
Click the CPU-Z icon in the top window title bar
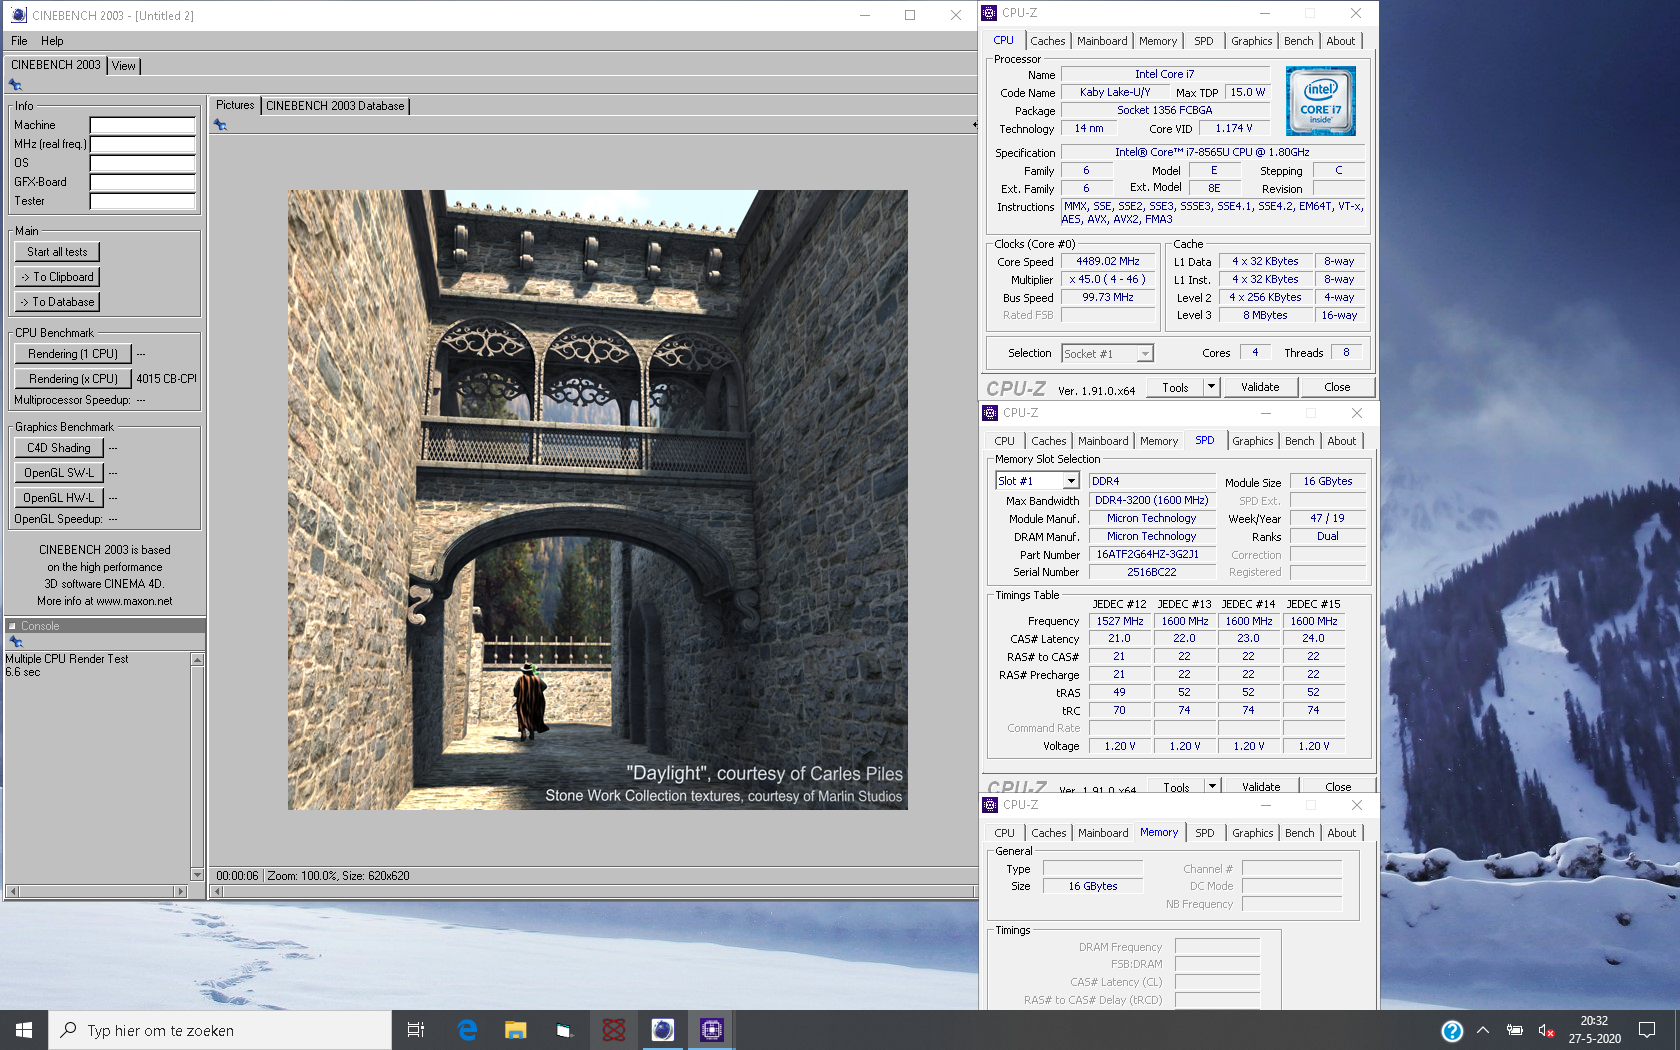[x=990, y=13]
